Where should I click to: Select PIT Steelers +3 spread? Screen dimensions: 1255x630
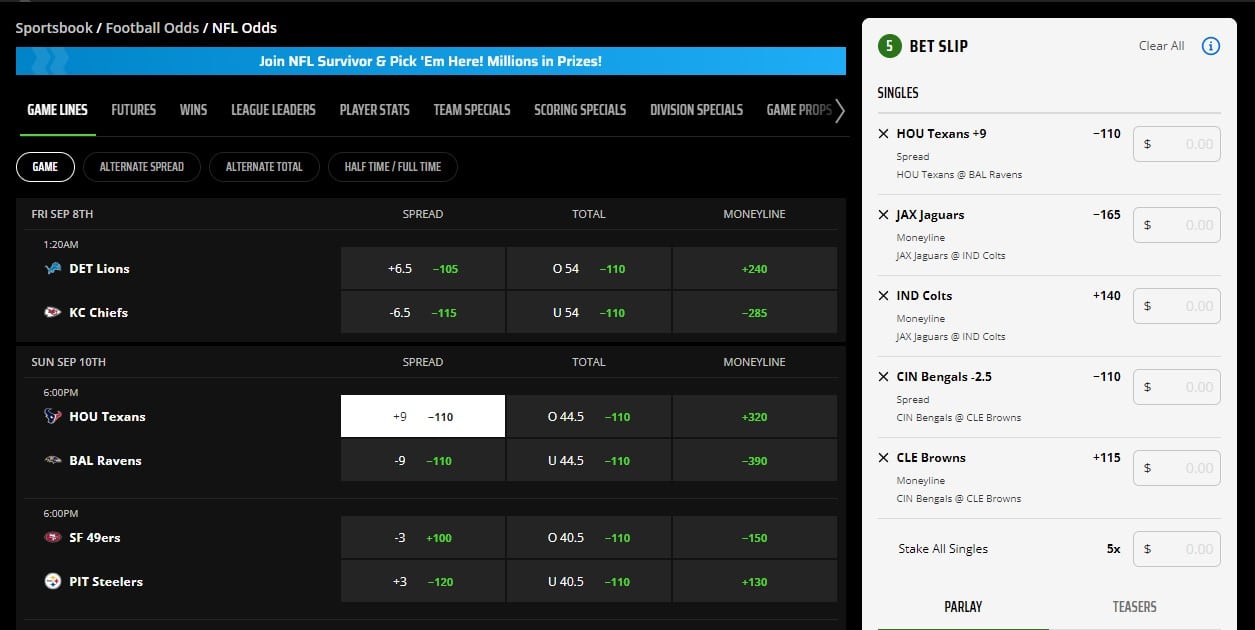pos(423,581)
